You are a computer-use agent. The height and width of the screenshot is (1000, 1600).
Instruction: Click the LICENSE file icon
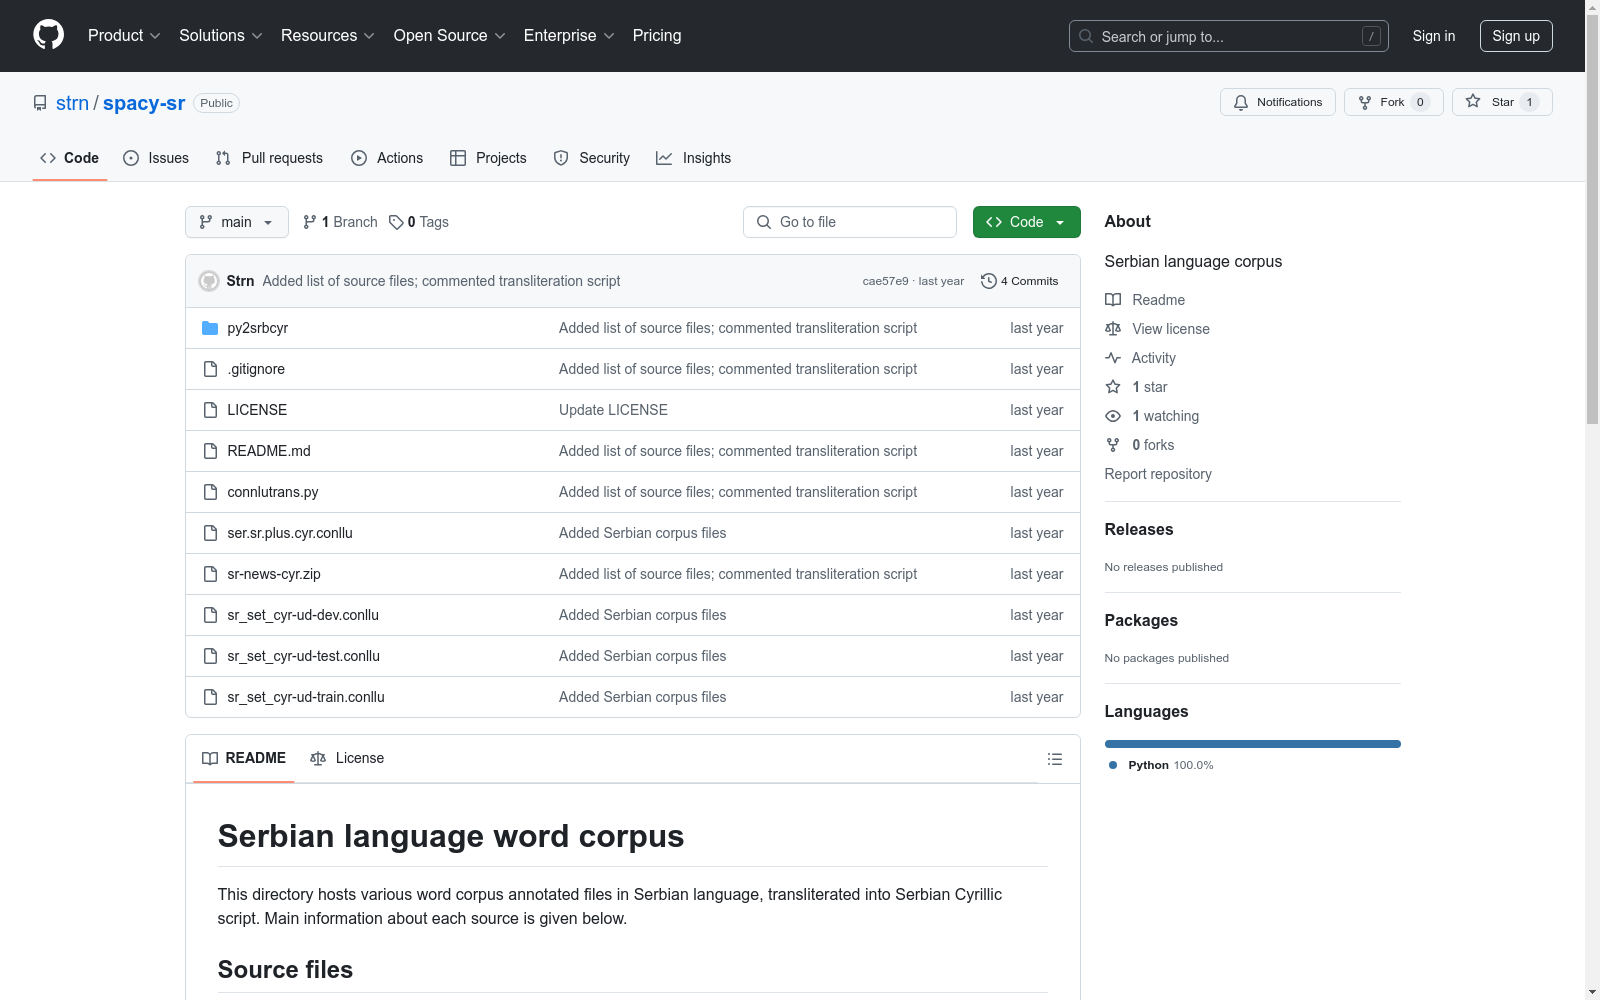point(210,410)
